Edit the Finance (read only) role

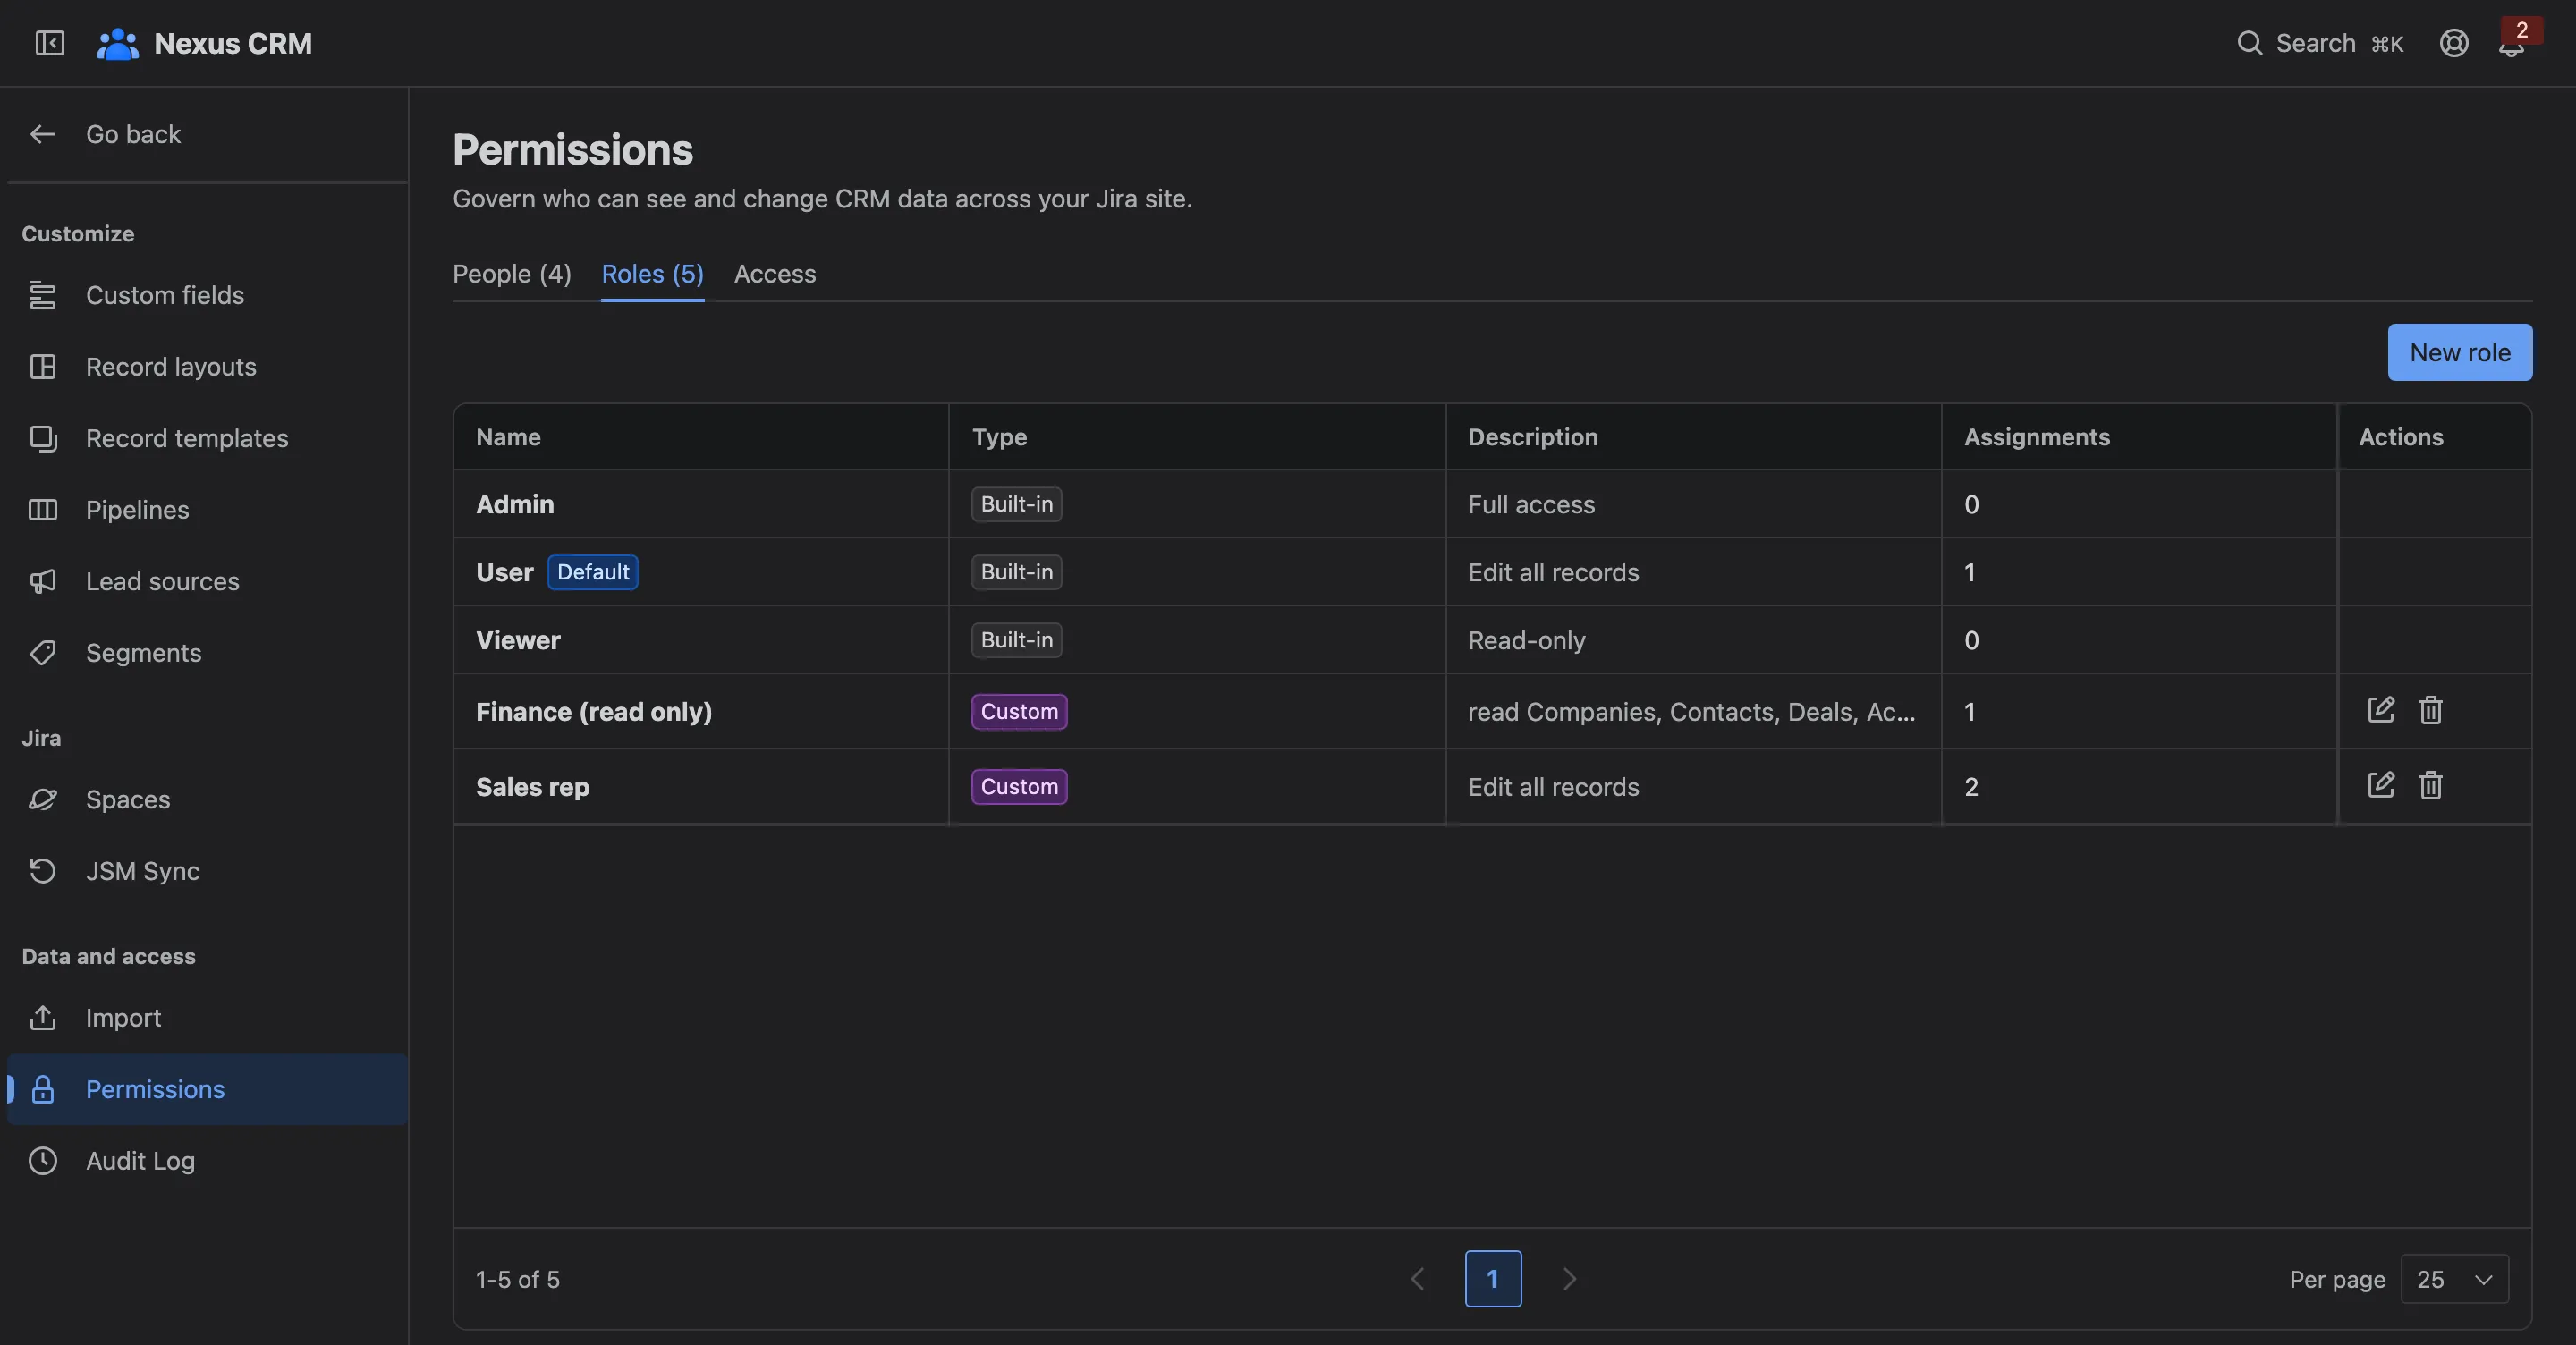(x=2381, y=710)
